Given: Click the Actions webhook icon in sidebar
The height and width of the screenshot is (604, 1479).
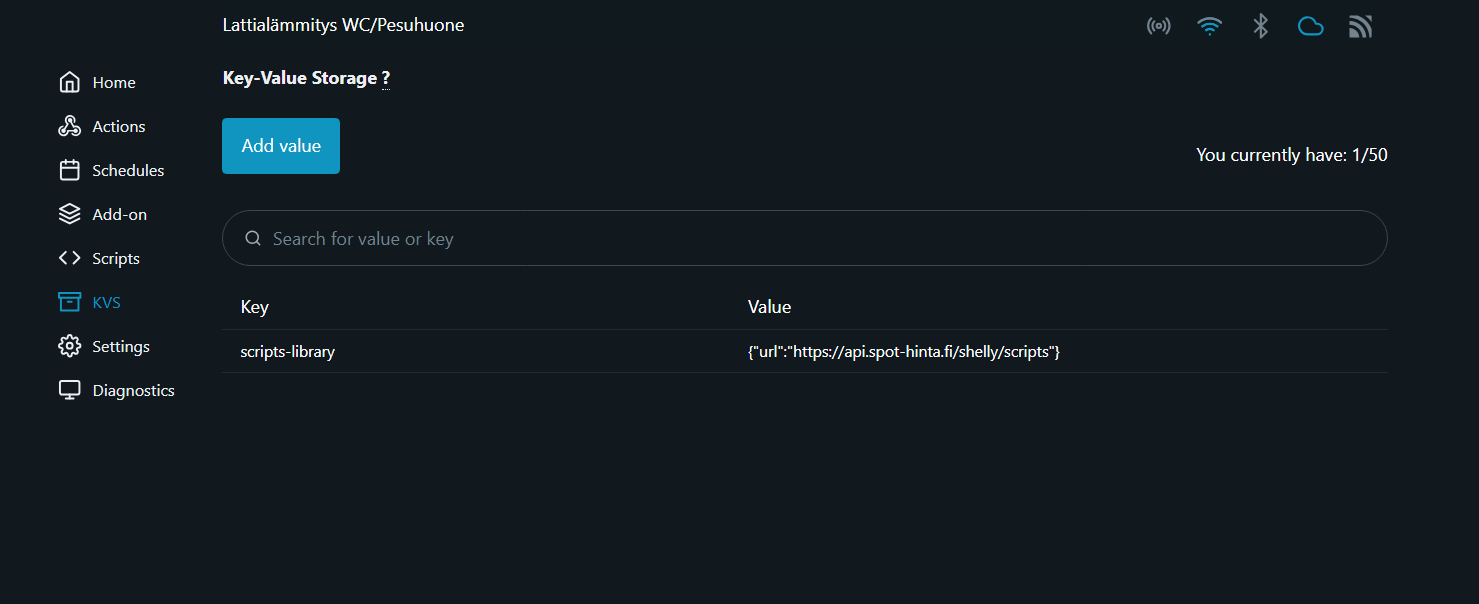Looking at the screenshot, I should tap(69, 126).
